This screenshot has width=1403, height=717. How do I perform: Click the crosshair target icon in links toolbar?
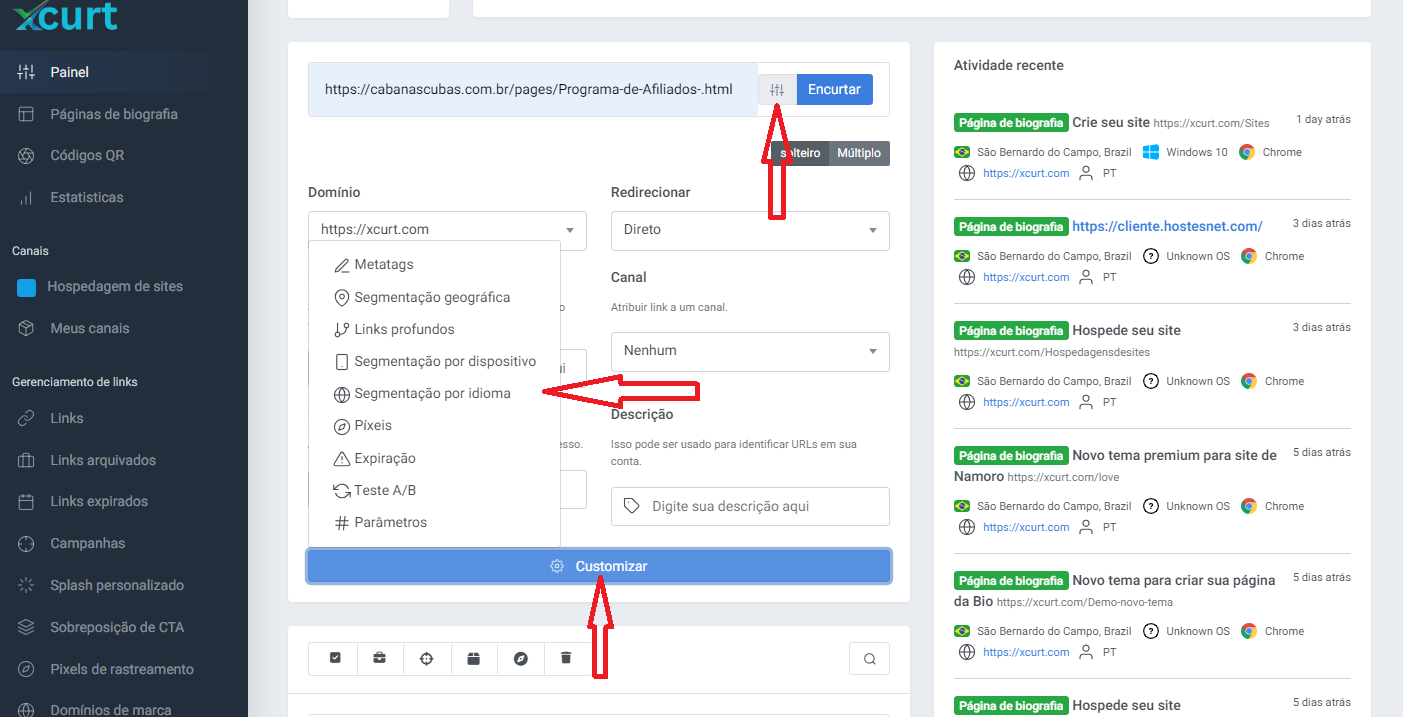427,658
